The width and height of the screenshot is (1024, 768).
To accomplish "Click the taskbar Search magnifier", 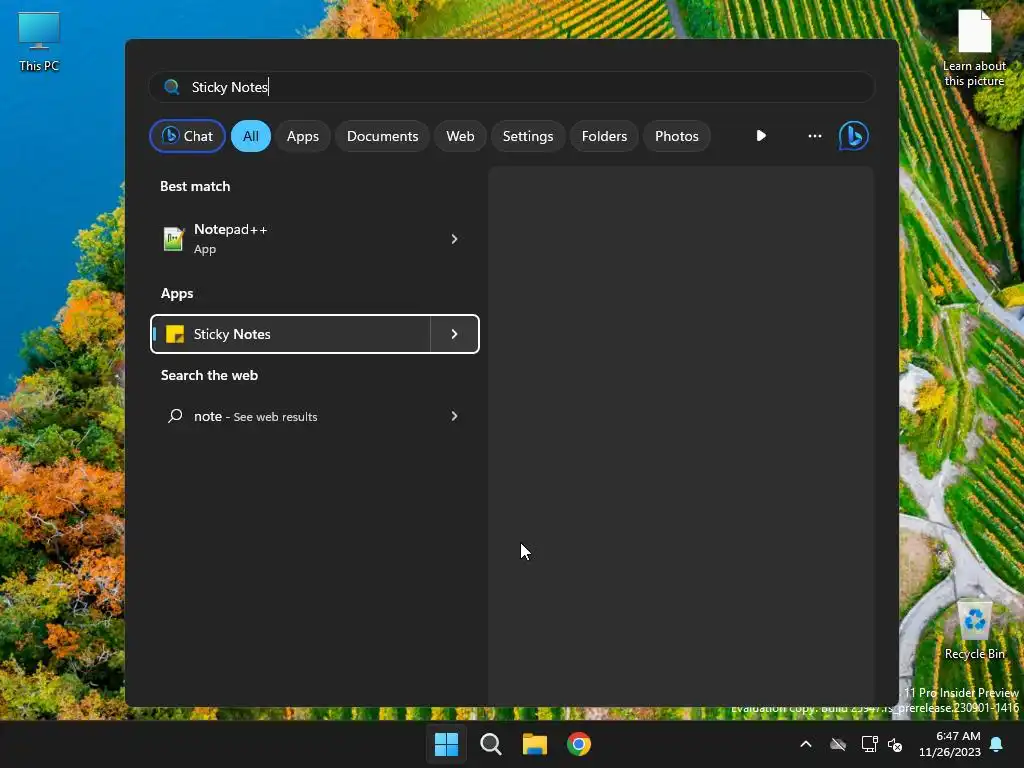I will [x=490, y=744].
